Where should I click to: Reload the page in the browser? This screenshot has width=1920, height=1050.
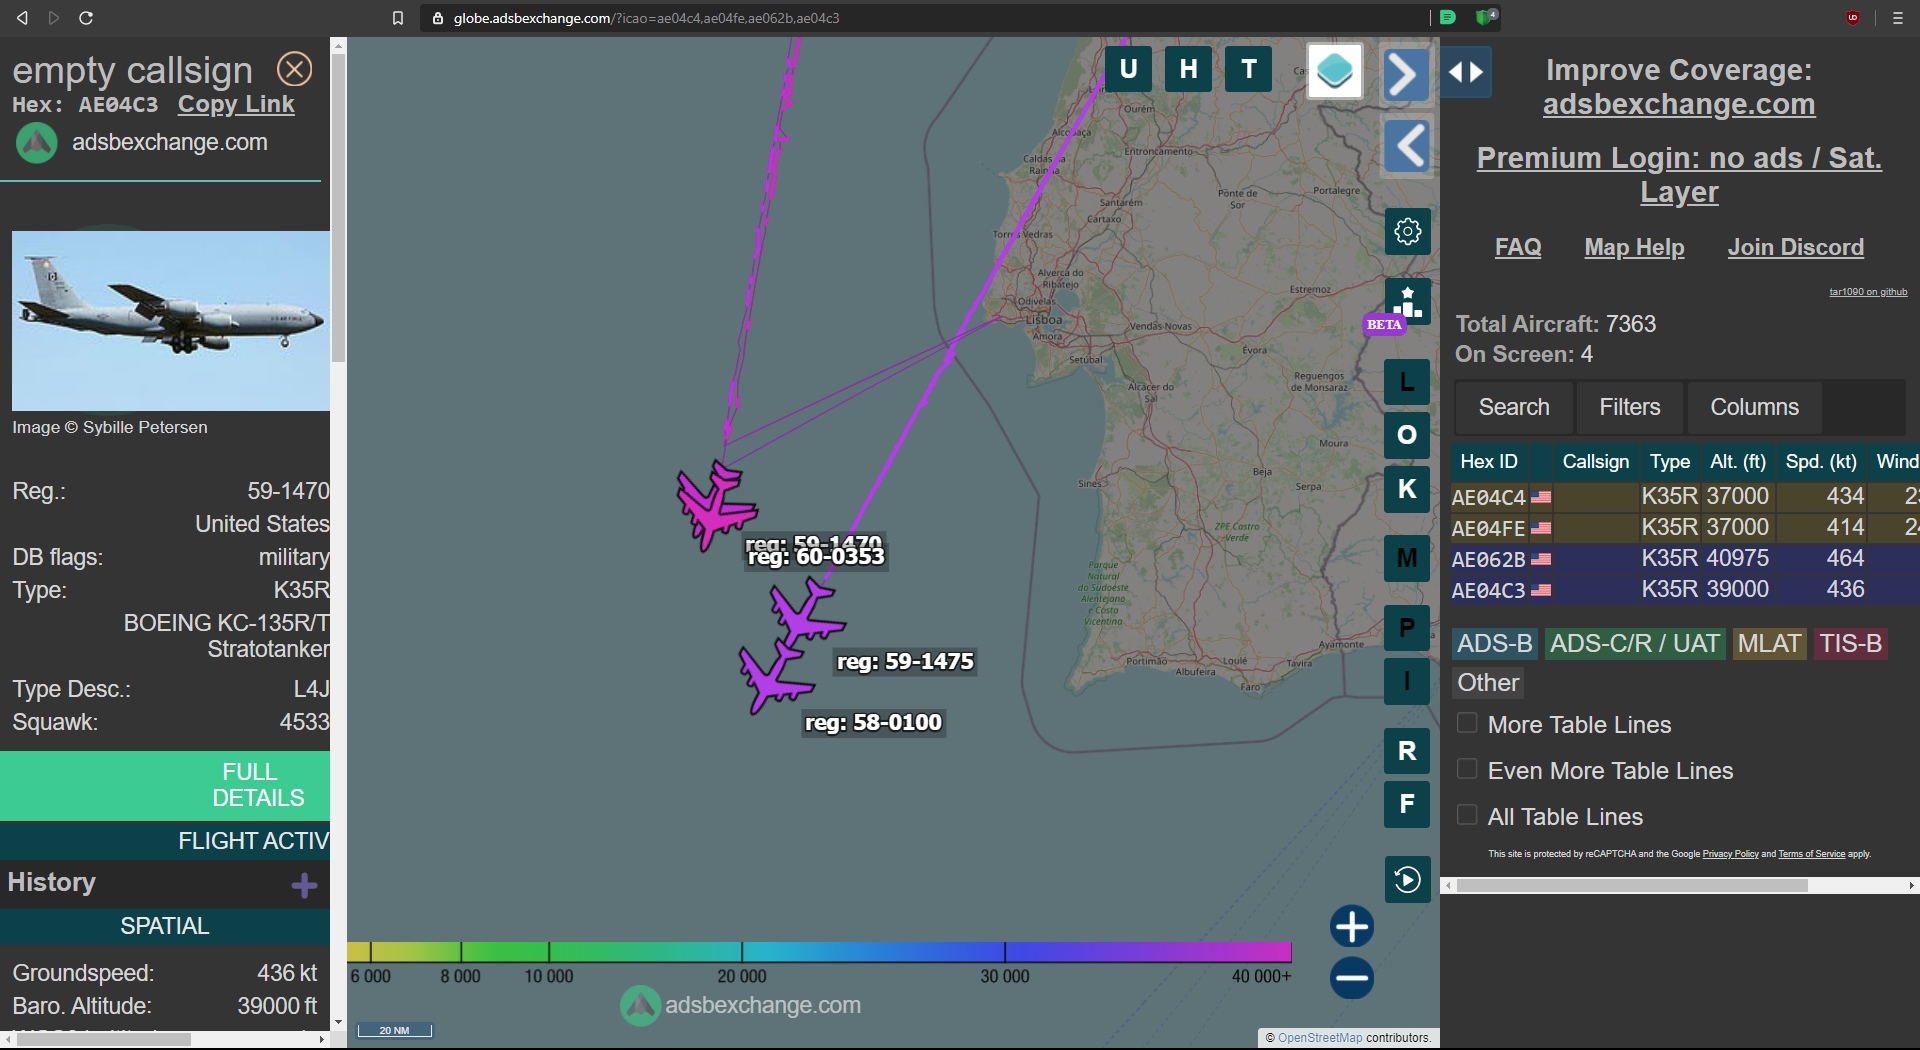86,18
